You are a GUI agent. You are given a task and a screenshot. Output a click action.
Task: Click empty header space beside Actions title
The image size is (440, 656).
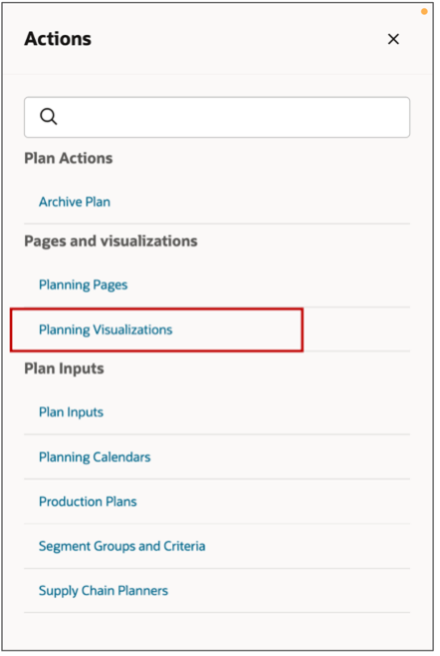[238, 39]
